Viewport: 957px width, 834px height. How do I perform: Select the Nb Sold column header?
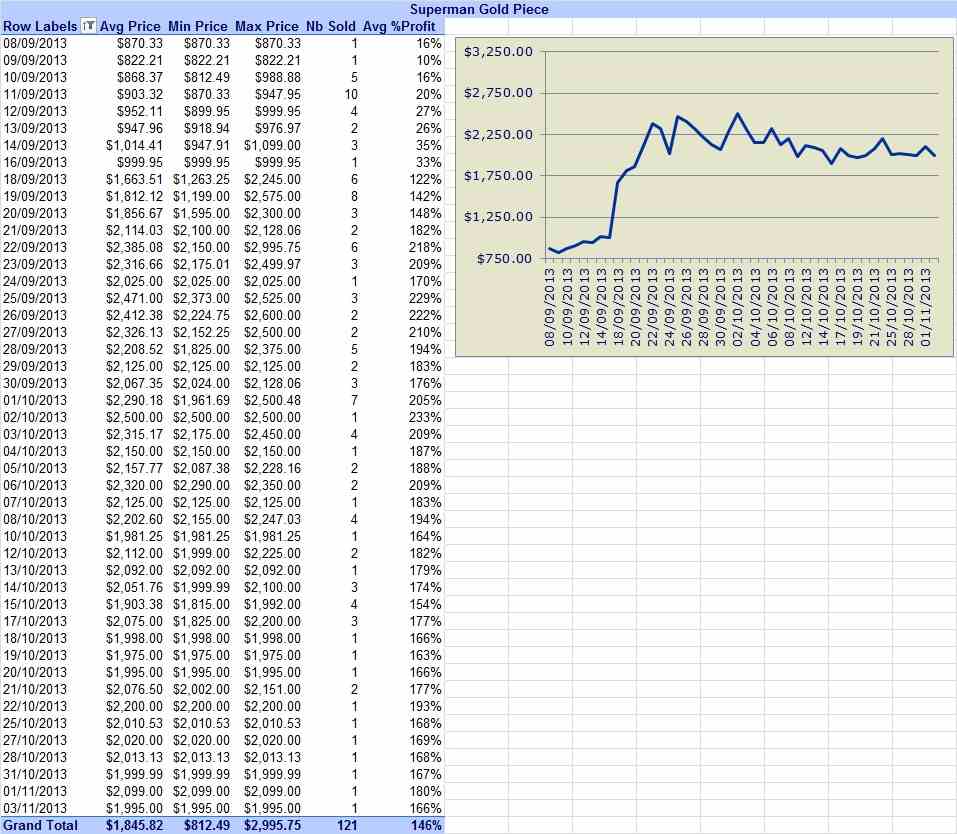331,26
